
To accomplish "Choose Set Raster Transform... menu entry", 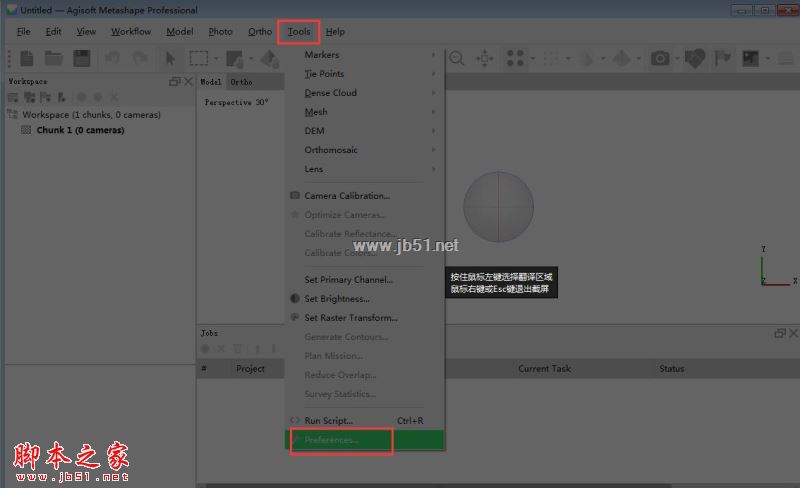I will 364,318.
